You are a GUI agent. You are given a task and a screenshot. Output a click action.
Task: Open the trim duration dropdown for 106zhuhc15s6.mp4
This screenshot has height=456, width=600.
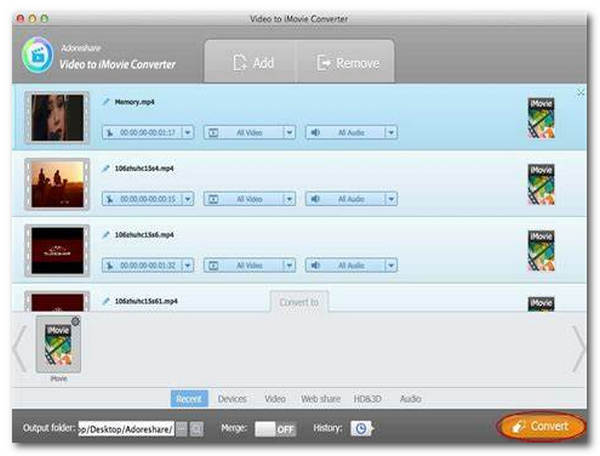[188, 265]
